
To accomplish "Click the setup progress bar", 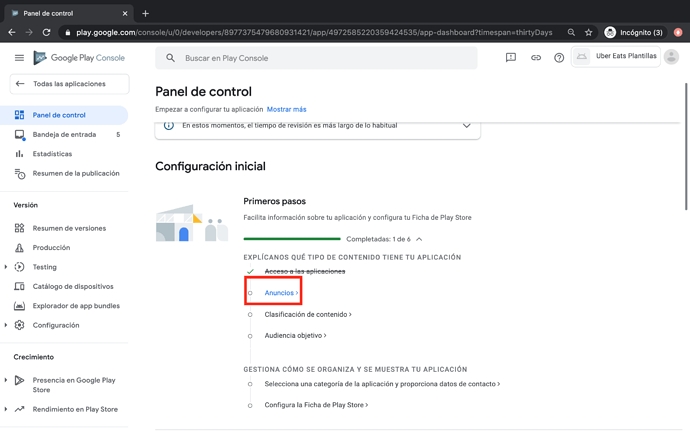I will tap(292, 239).
